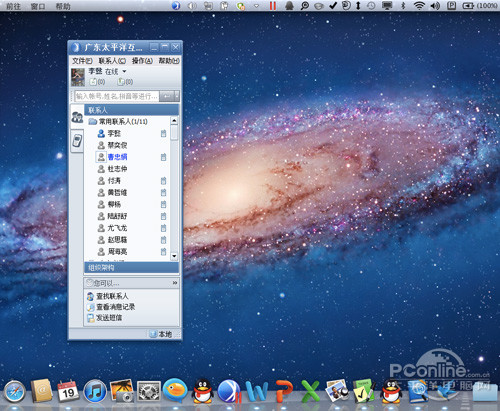Open Preview from the Dock
Screen dimensions: 500x411
coord(337,391)
